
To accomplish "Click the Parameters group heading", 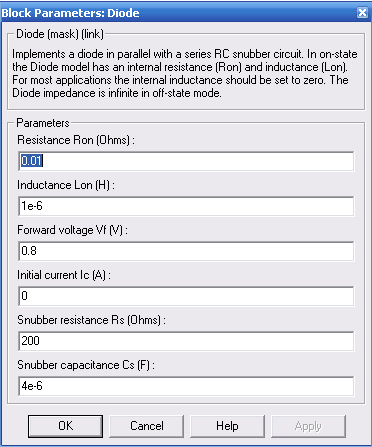I will pos(43,123).
